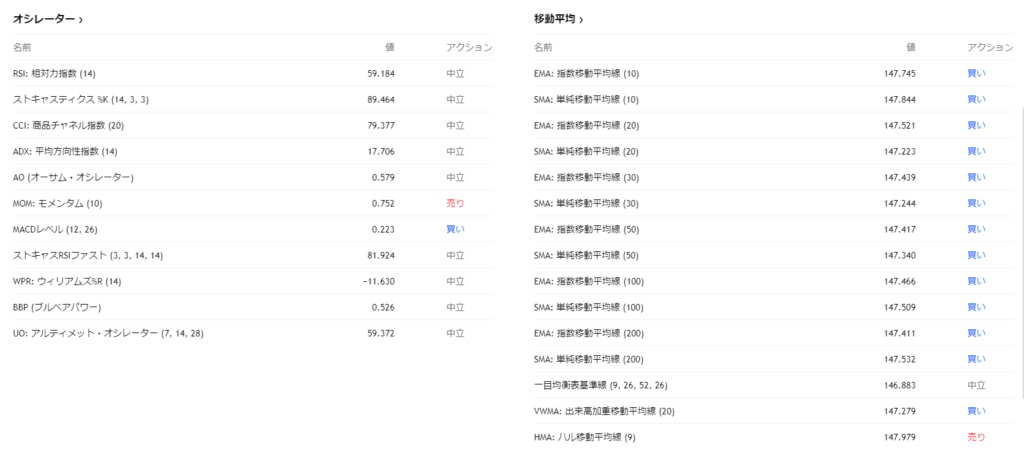Click the アクション column header in オシレーター table
Viewport: 1024px width, 465px height.
click(469, 47)
